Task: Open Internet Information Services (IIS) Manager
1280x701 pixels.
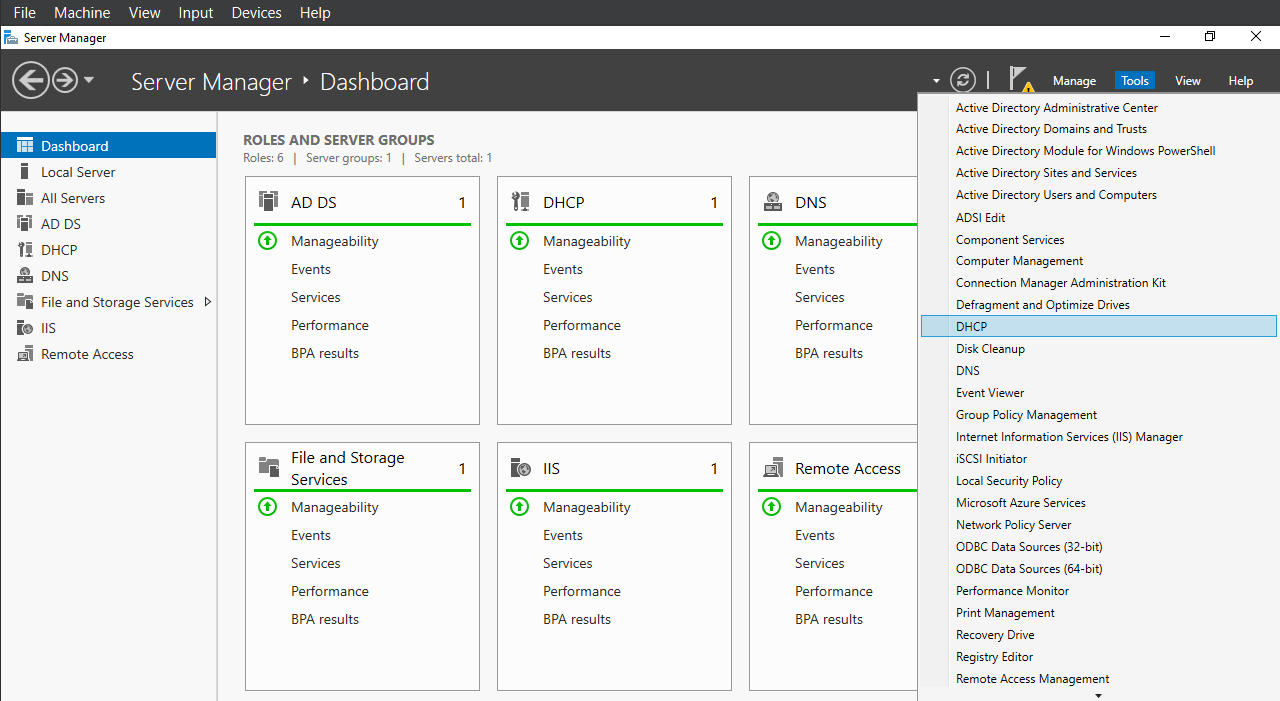Action: pyautogui.click(x=1069, y=437)
